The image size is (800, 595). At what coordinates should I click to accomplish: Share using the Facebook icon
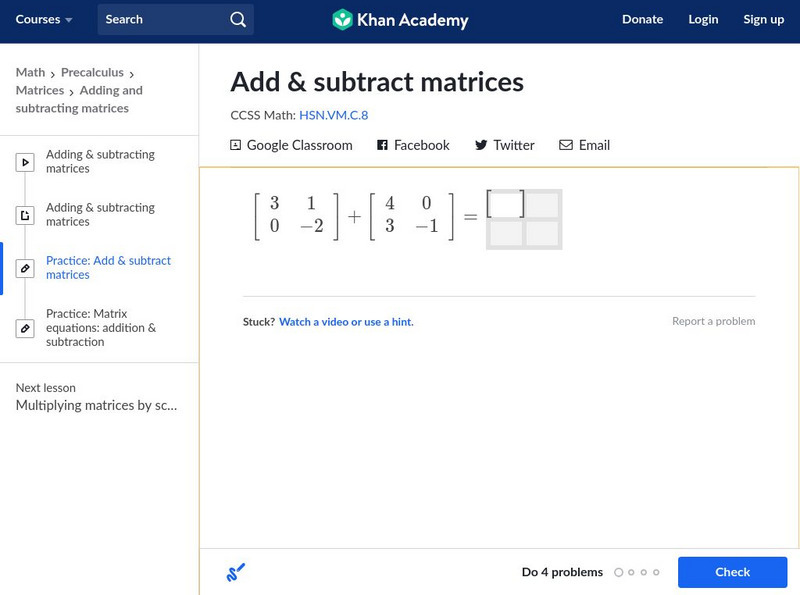click(x=382, y=145)
